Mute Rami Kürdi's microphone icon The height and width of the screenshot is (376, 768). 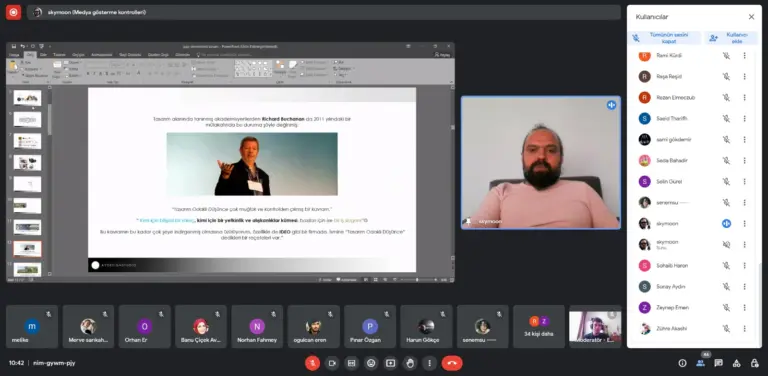[x=726, y=55]
